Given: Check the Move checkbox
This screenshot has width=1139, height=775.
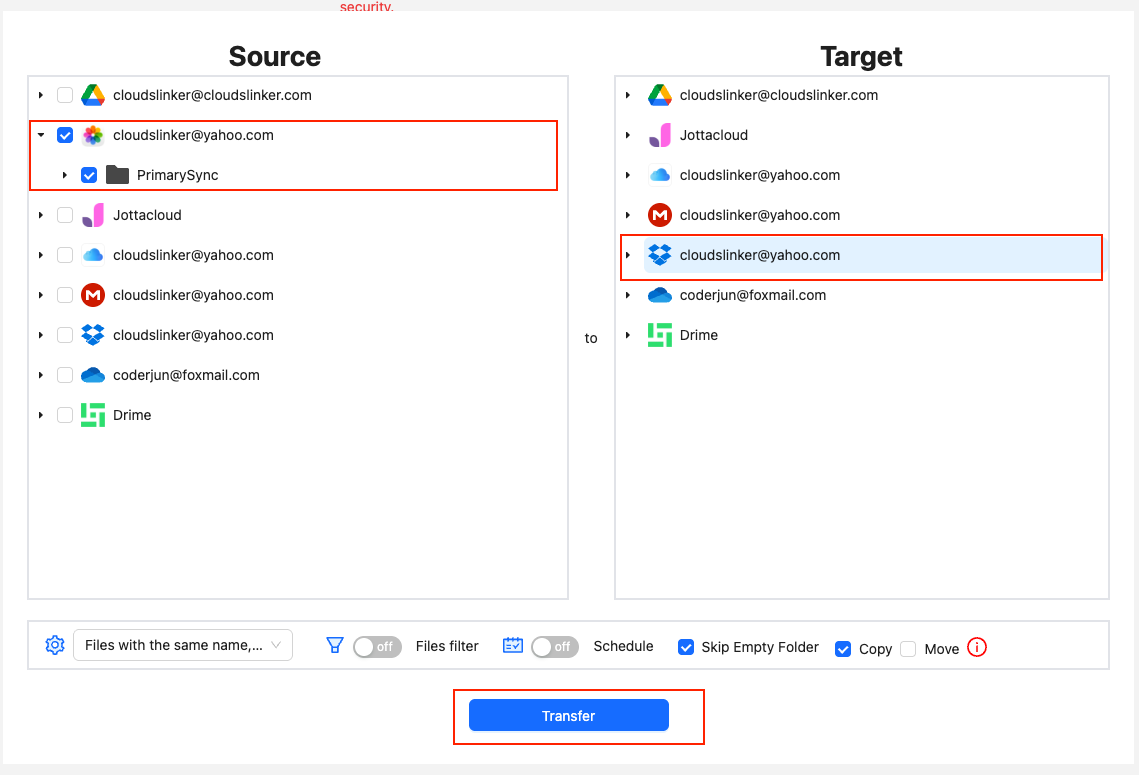Looking at the screenshot, I should 907,648.
